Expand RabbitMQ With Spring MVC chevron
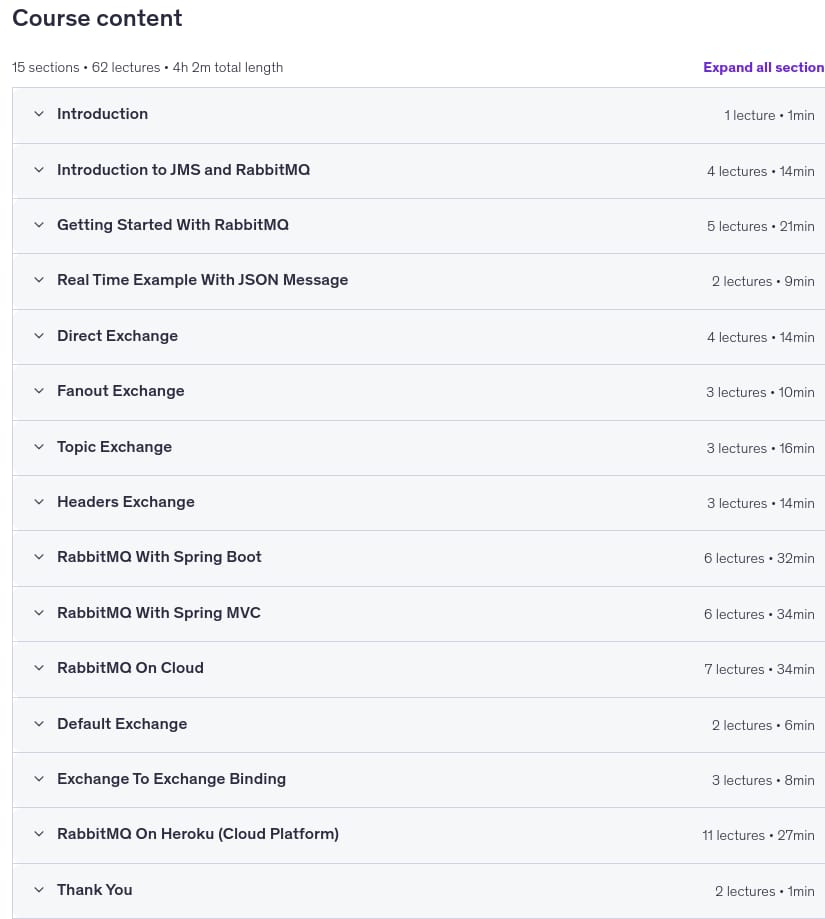825x919 pixels. [x=39, y=613]
